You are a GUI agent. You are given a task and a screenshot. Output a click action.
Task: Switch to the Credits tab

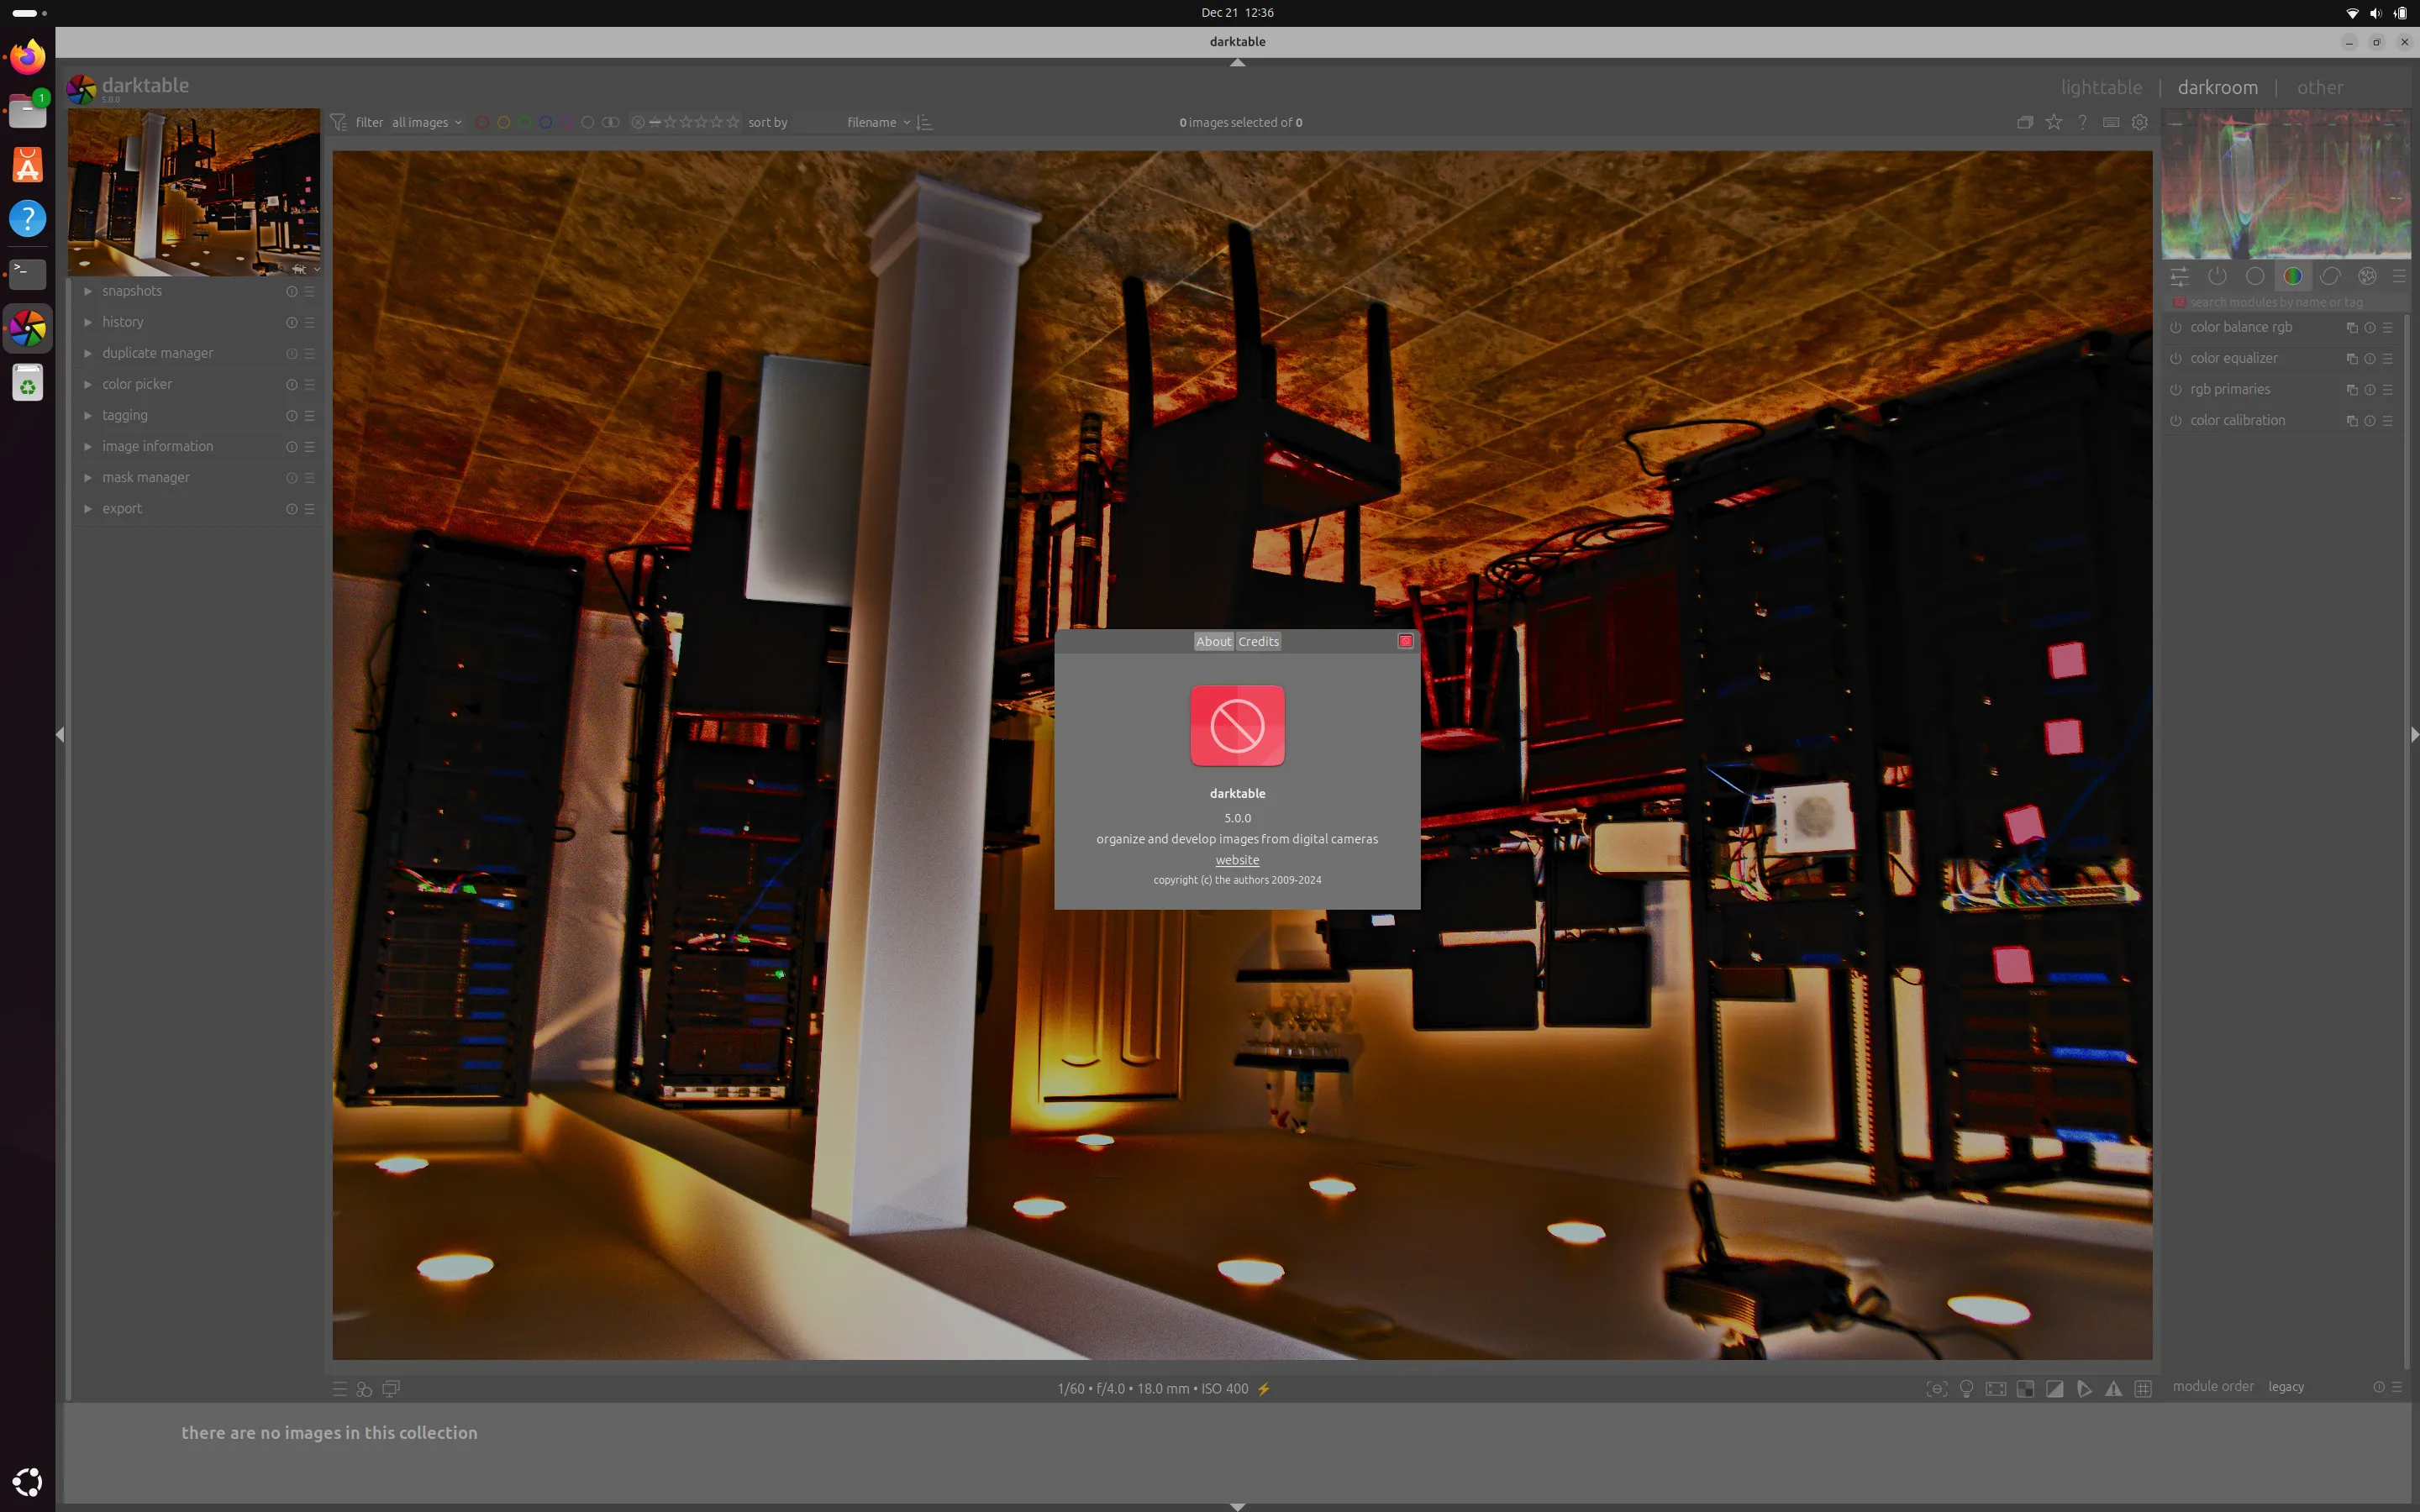[x=1258, y=641]
